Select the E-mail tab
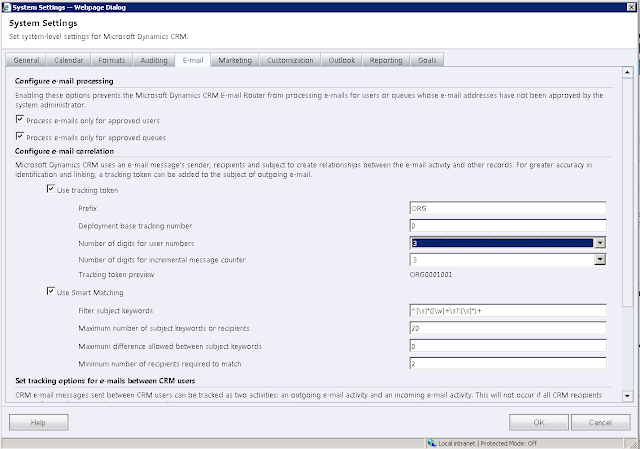This screenshot has width=640, height=449. click(193, 60)
